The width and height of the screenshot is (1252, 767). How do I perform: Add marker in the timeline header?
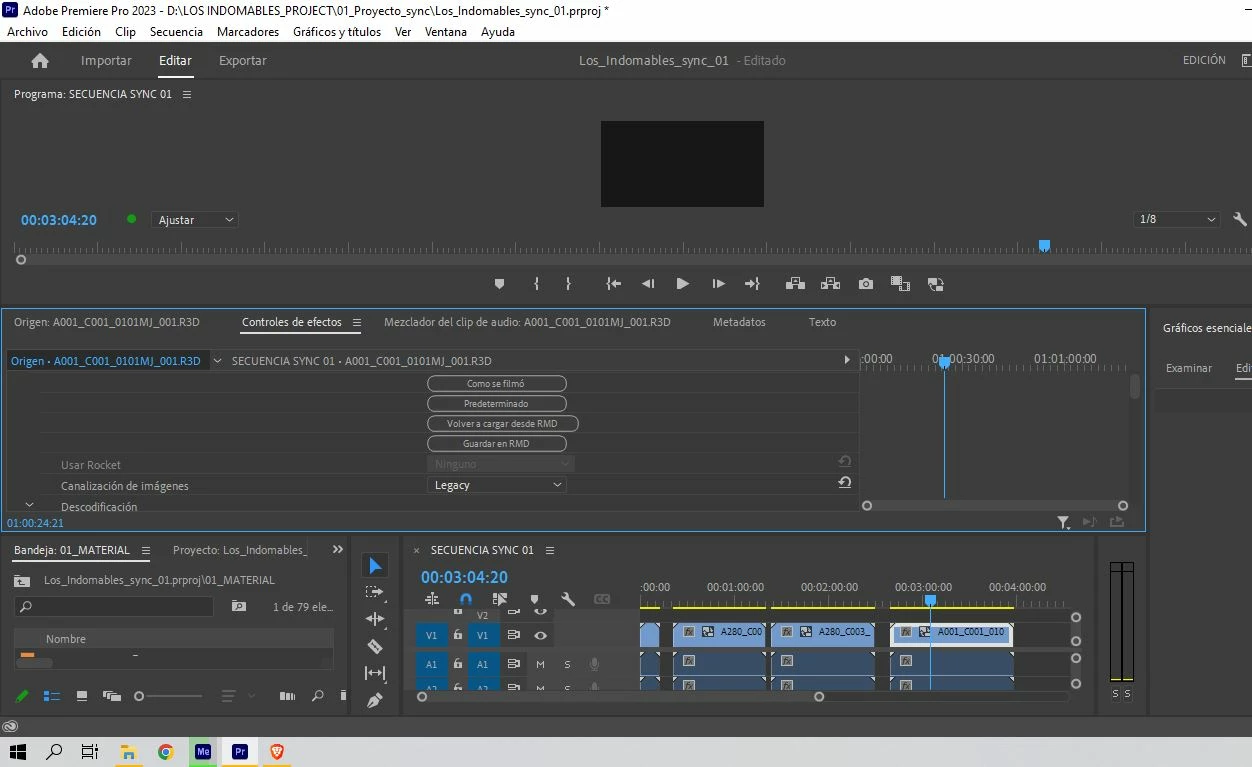(x=535, y=599)
